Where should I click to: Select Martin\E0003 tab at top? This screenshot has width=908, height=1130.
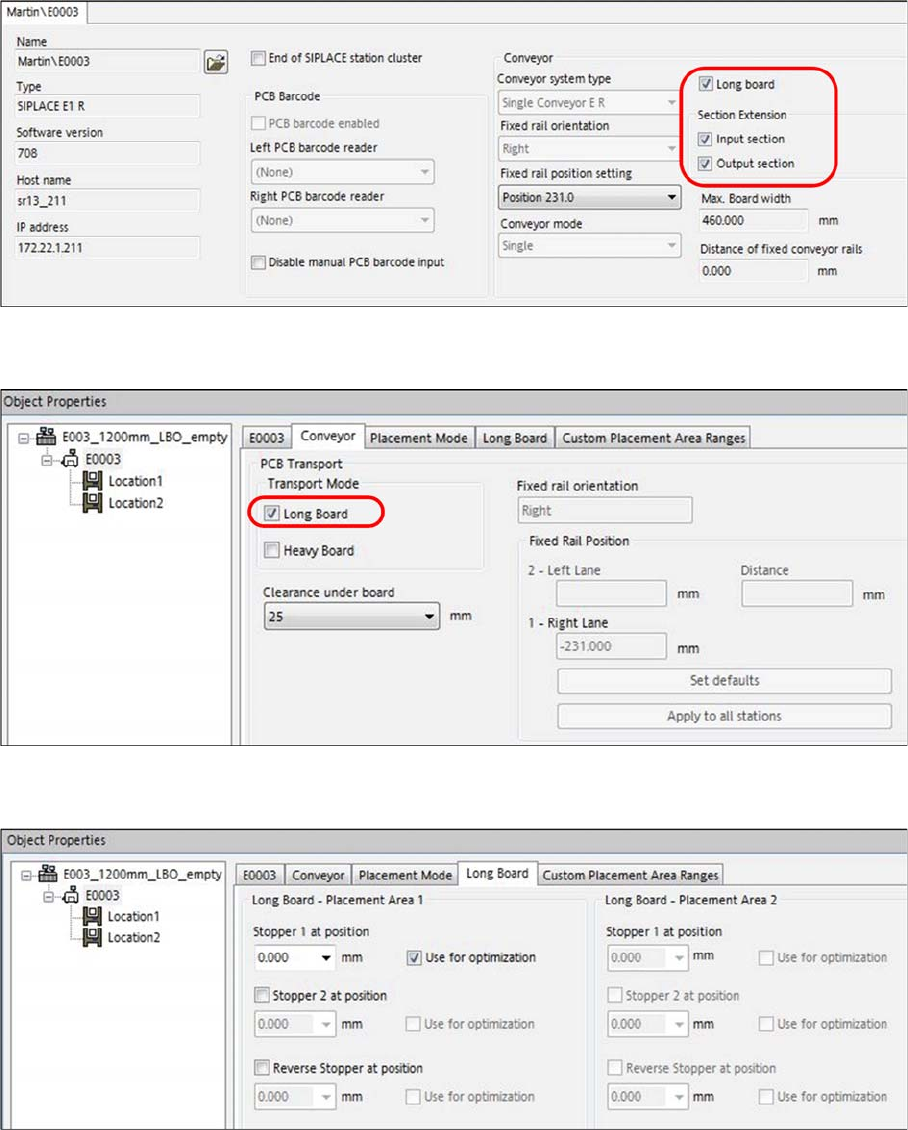coord(43,12)
